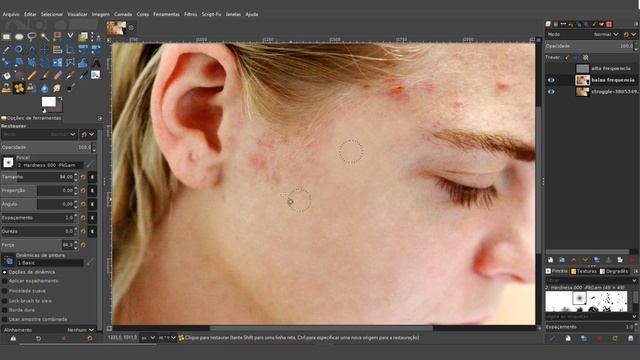Reset Força to default value
640x360 pixels.
[x=83, y=245]
